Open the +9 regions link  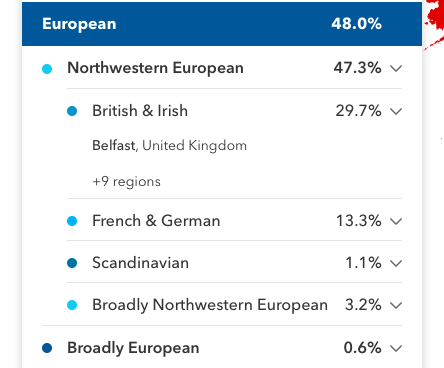(x=126, y=182)
